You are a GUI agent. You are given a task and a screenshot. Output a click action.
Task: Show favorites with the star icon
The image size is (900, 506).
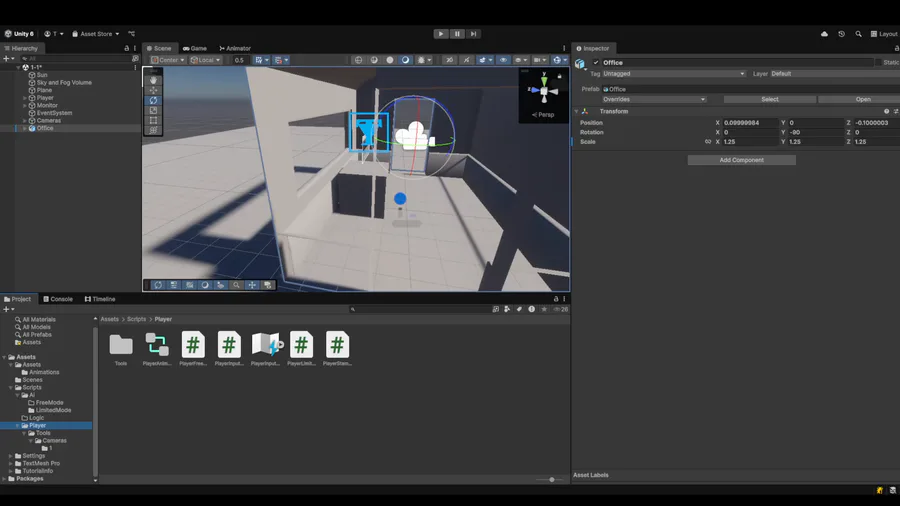[544, 309]
